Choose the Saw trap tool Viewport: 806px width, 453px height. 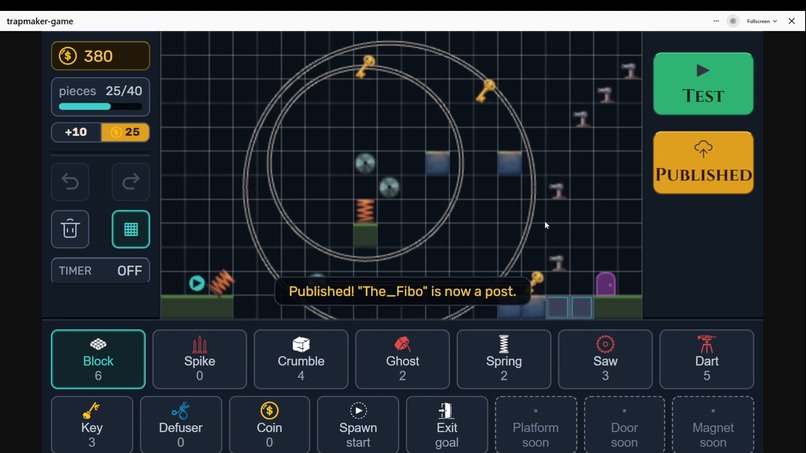[605, 359]
